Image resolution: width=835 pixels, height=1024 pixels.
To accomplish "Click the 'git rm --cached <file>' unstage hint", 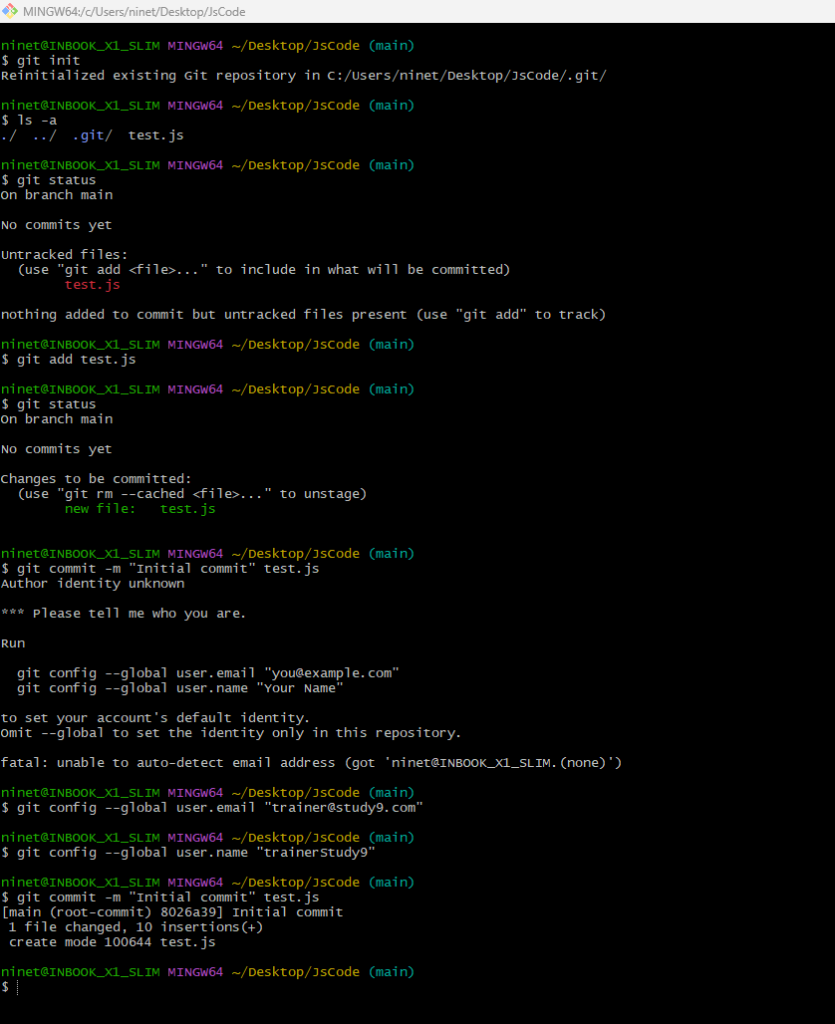I will (192, 494).
